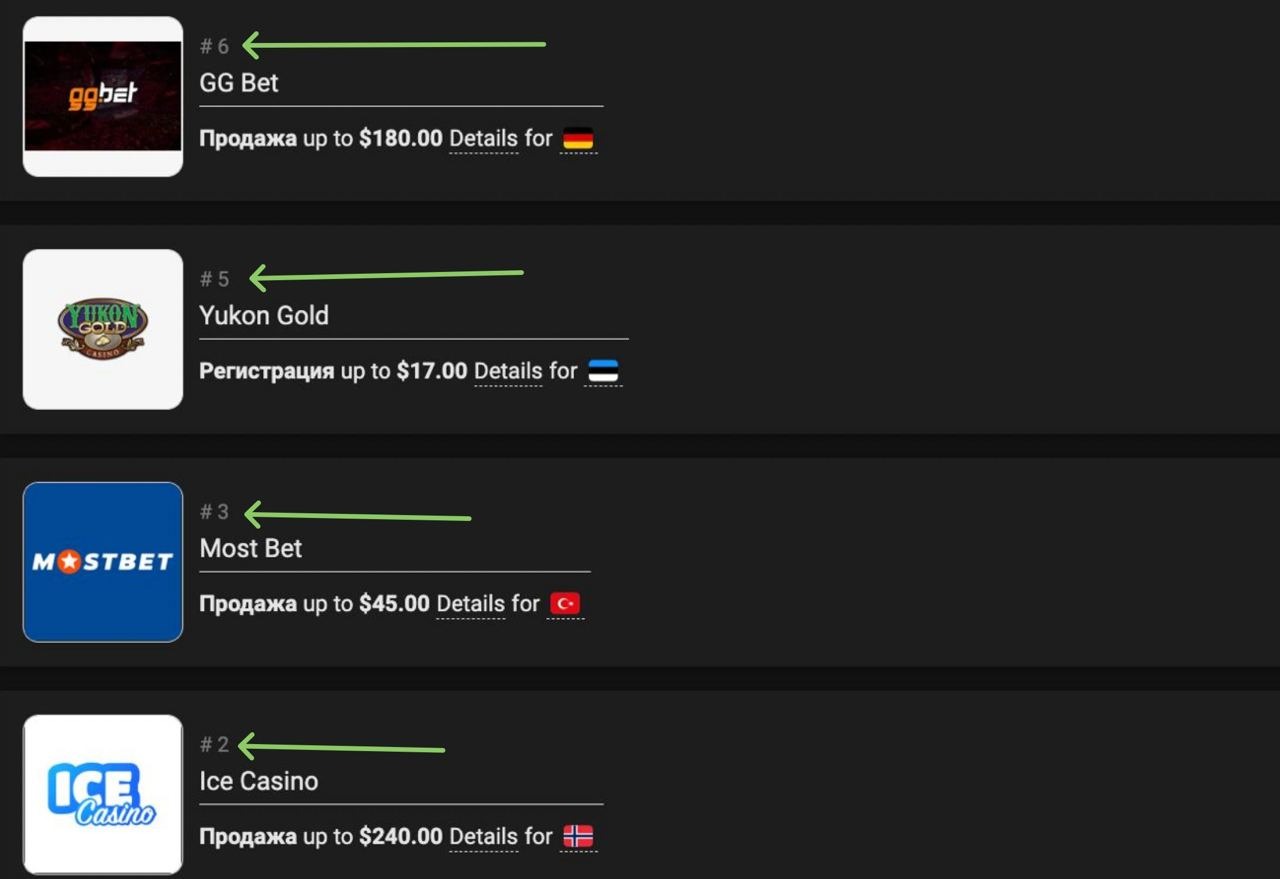Viewport: 1280px width, 879px height.
Task: Open Details link for Most Bet
Action: click(x=471, y=604)
